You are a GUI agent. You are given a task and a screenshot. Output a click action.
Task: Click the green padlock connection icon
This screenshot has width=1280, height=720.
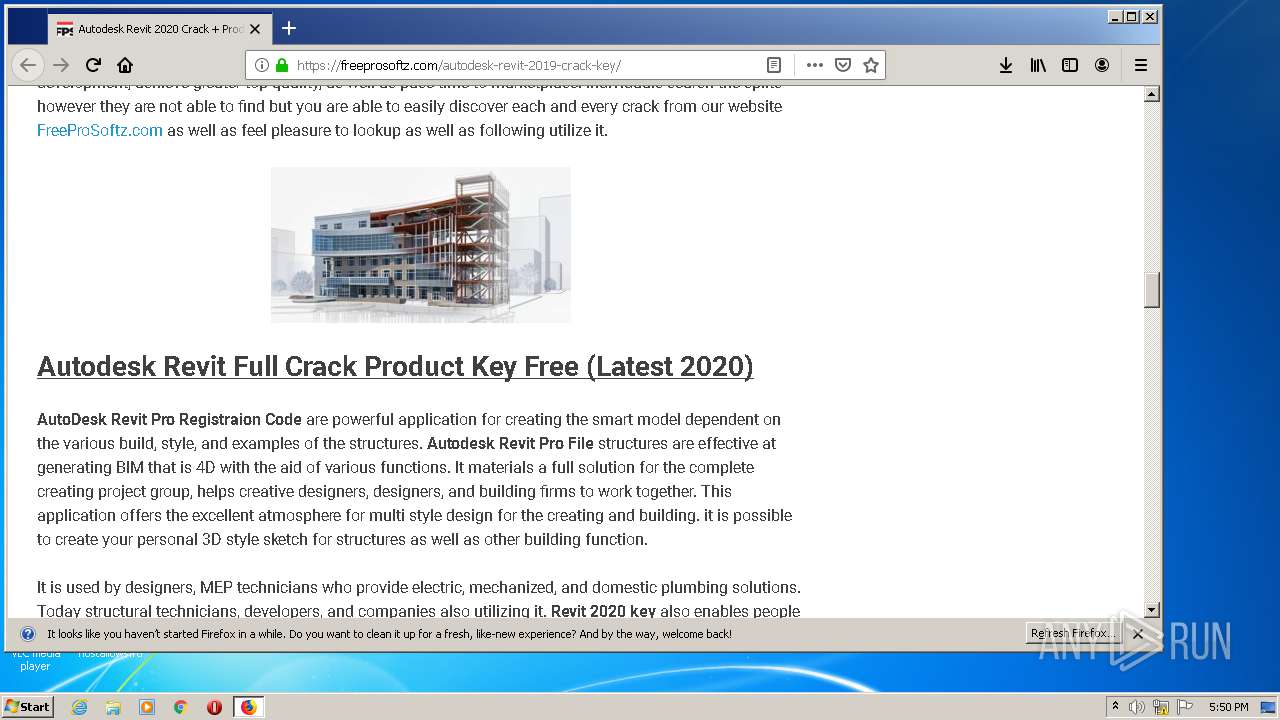click(282, 65)
